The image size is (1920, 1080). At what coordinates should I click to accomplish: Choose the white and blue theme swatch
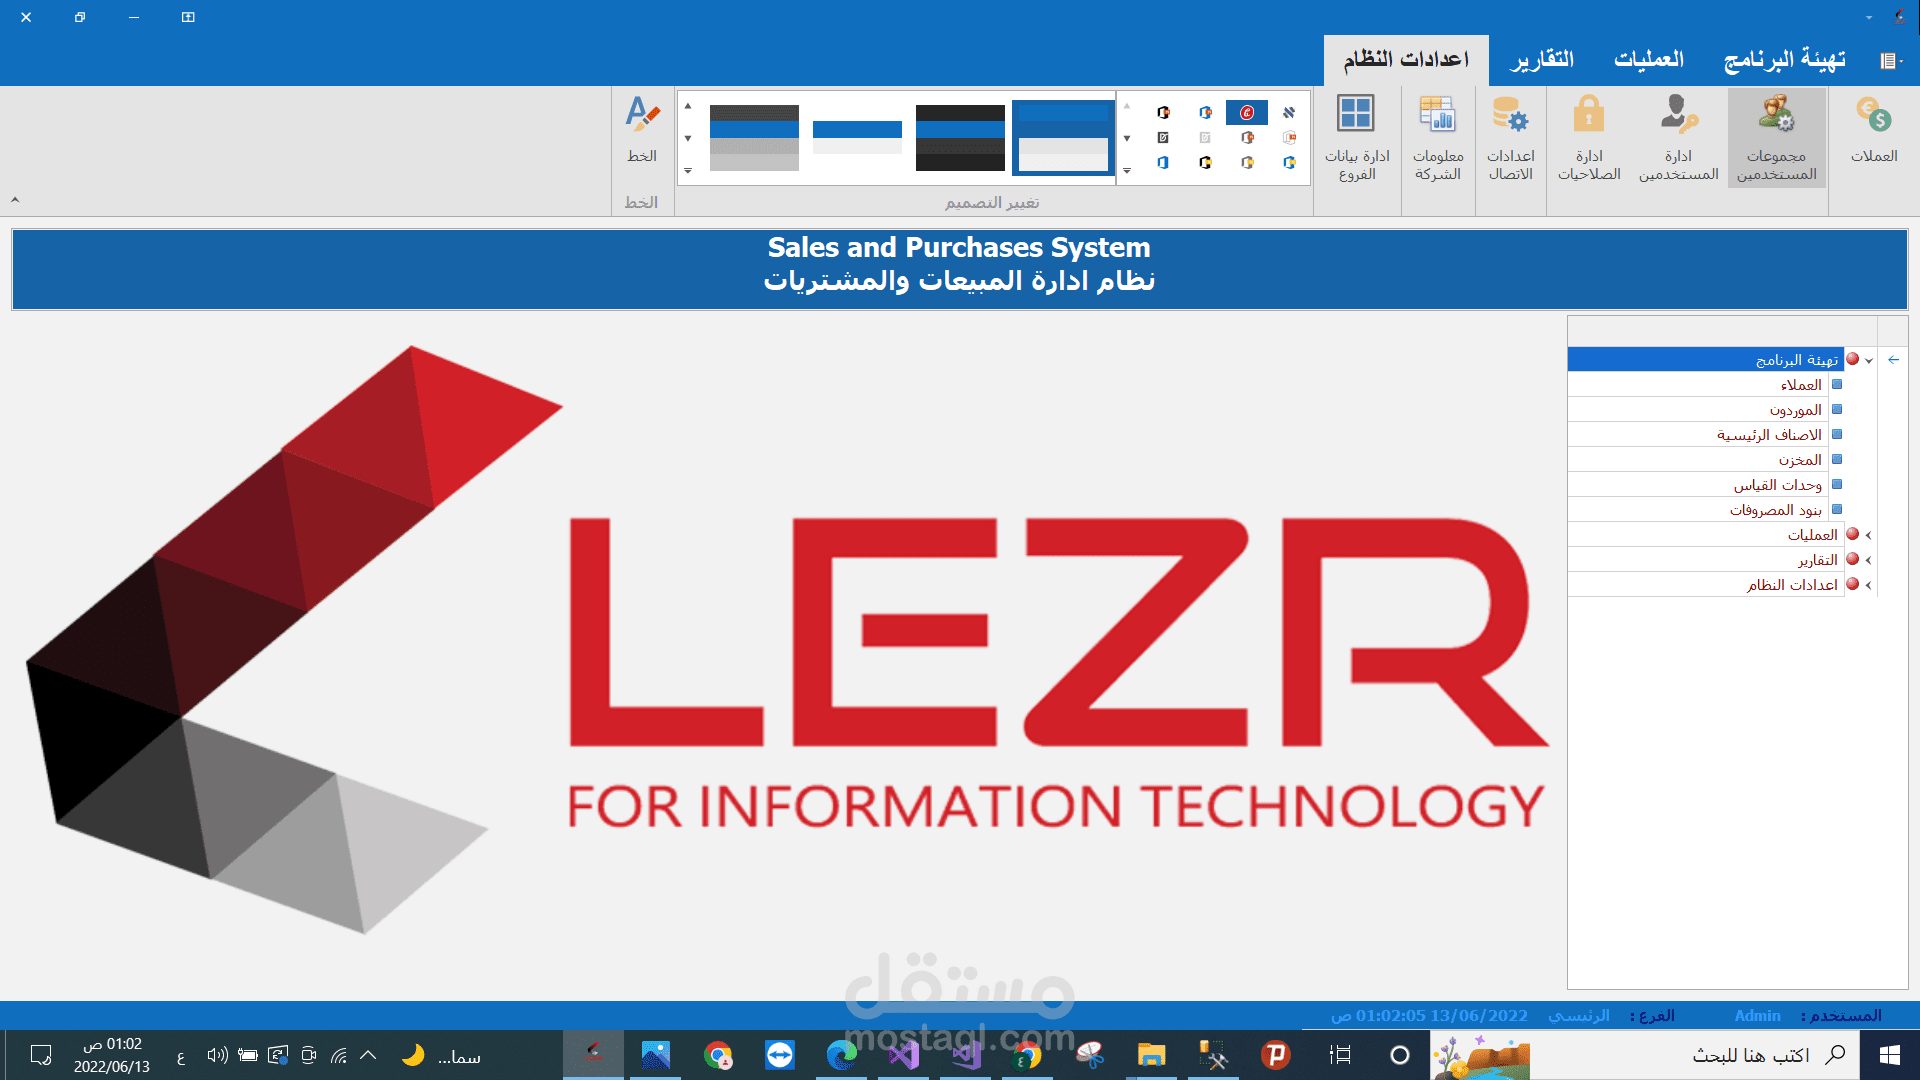pyautogui.click(x=857, y=137)
